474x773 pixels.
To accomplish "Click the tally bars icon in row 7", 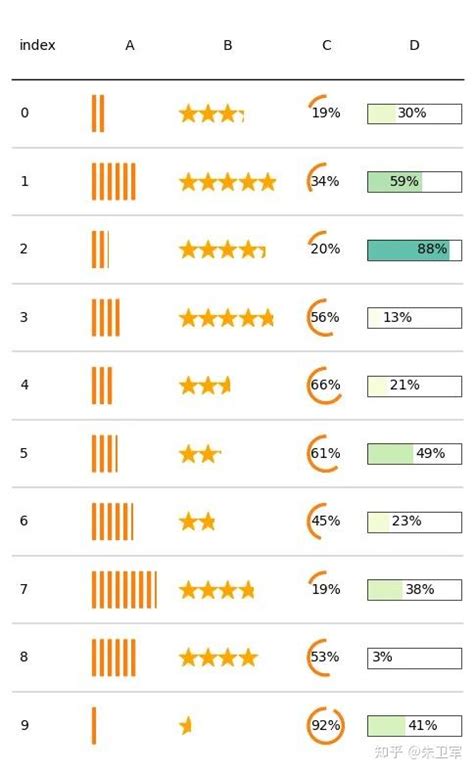I will [x=124, y=589].
